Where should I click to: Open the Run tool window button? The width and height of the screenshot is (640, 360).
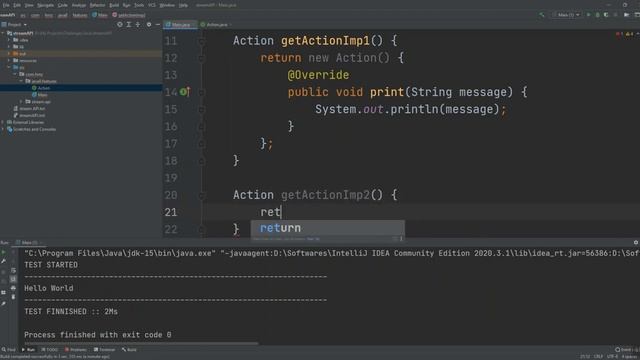point(29,350)
